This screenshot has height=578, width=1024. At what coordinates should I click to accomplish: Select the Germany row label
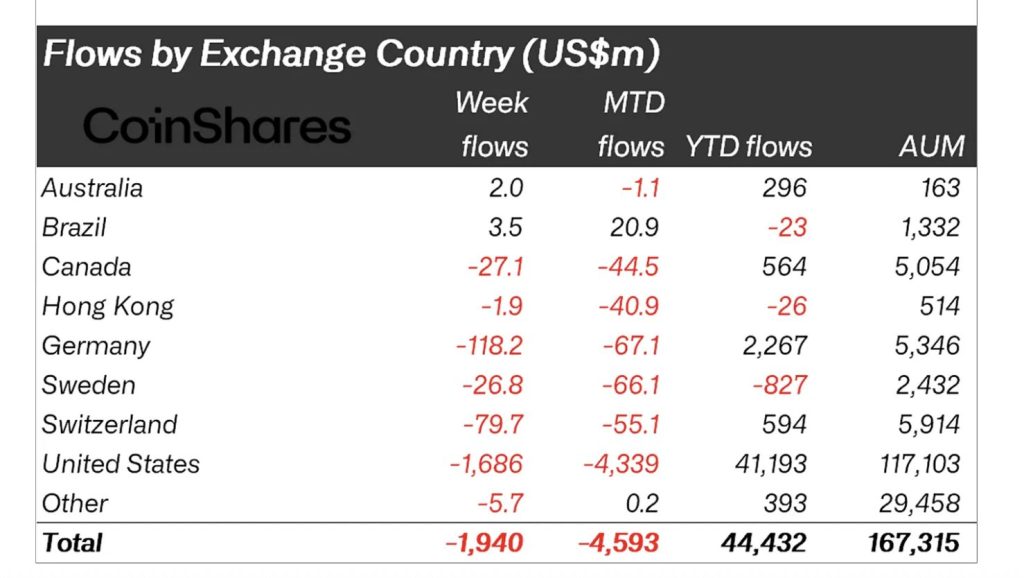96,346
